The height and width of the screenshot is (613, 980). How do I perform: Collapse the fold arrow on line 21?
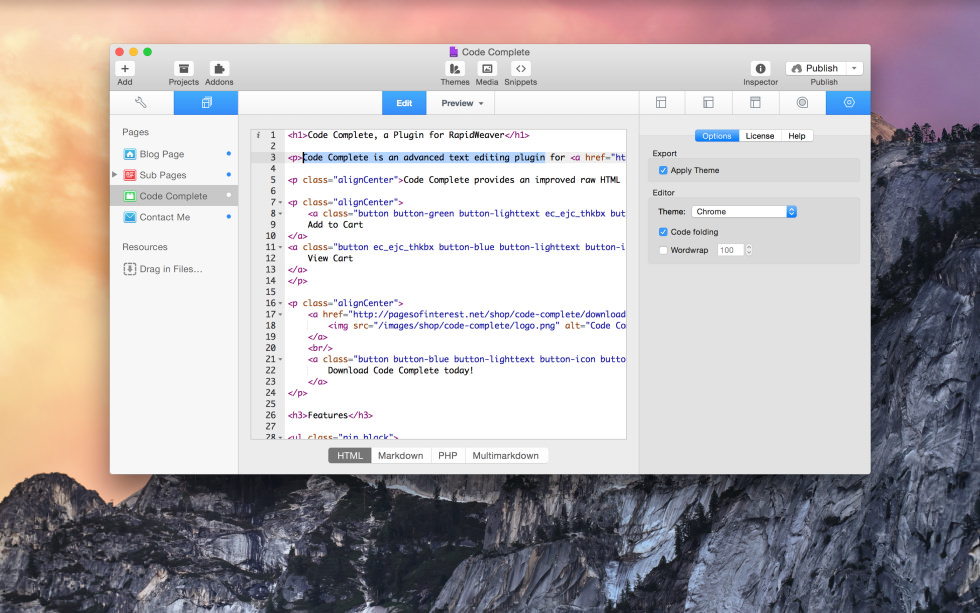click(x=280, y=359)
